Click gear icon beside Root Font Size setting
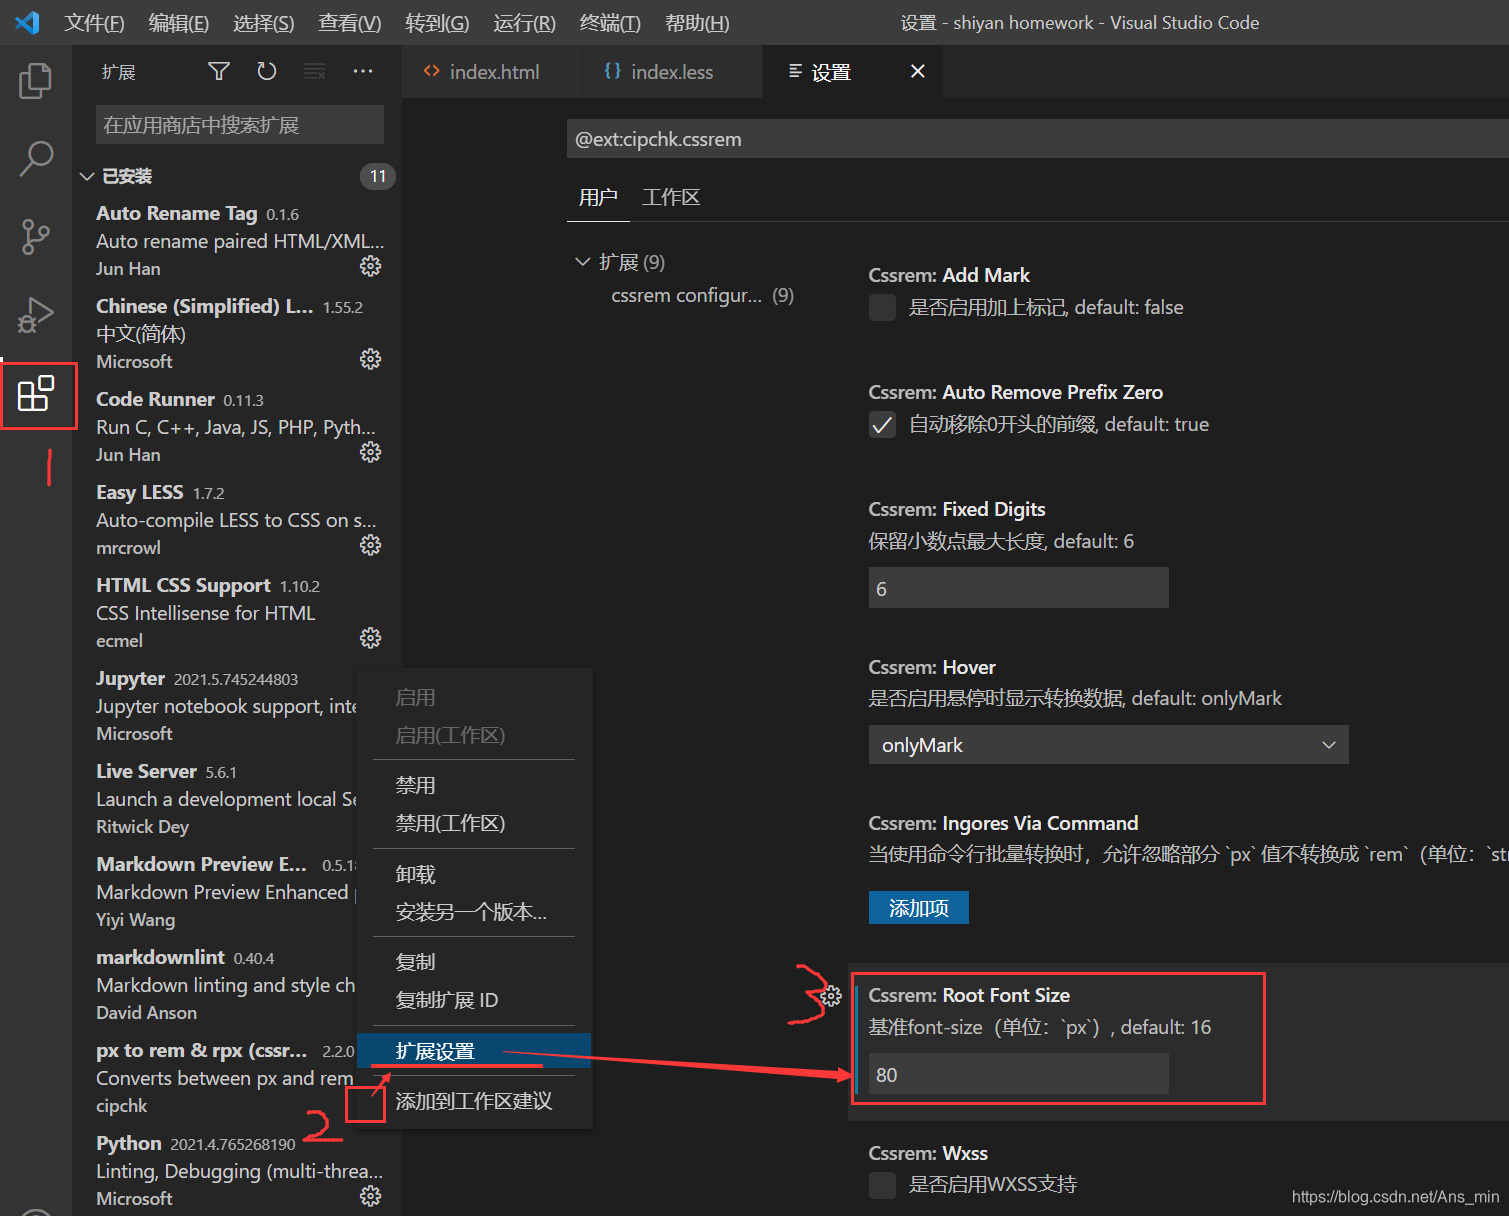The width and height of the screenshot is (1509, 1216). click(831, 997)
